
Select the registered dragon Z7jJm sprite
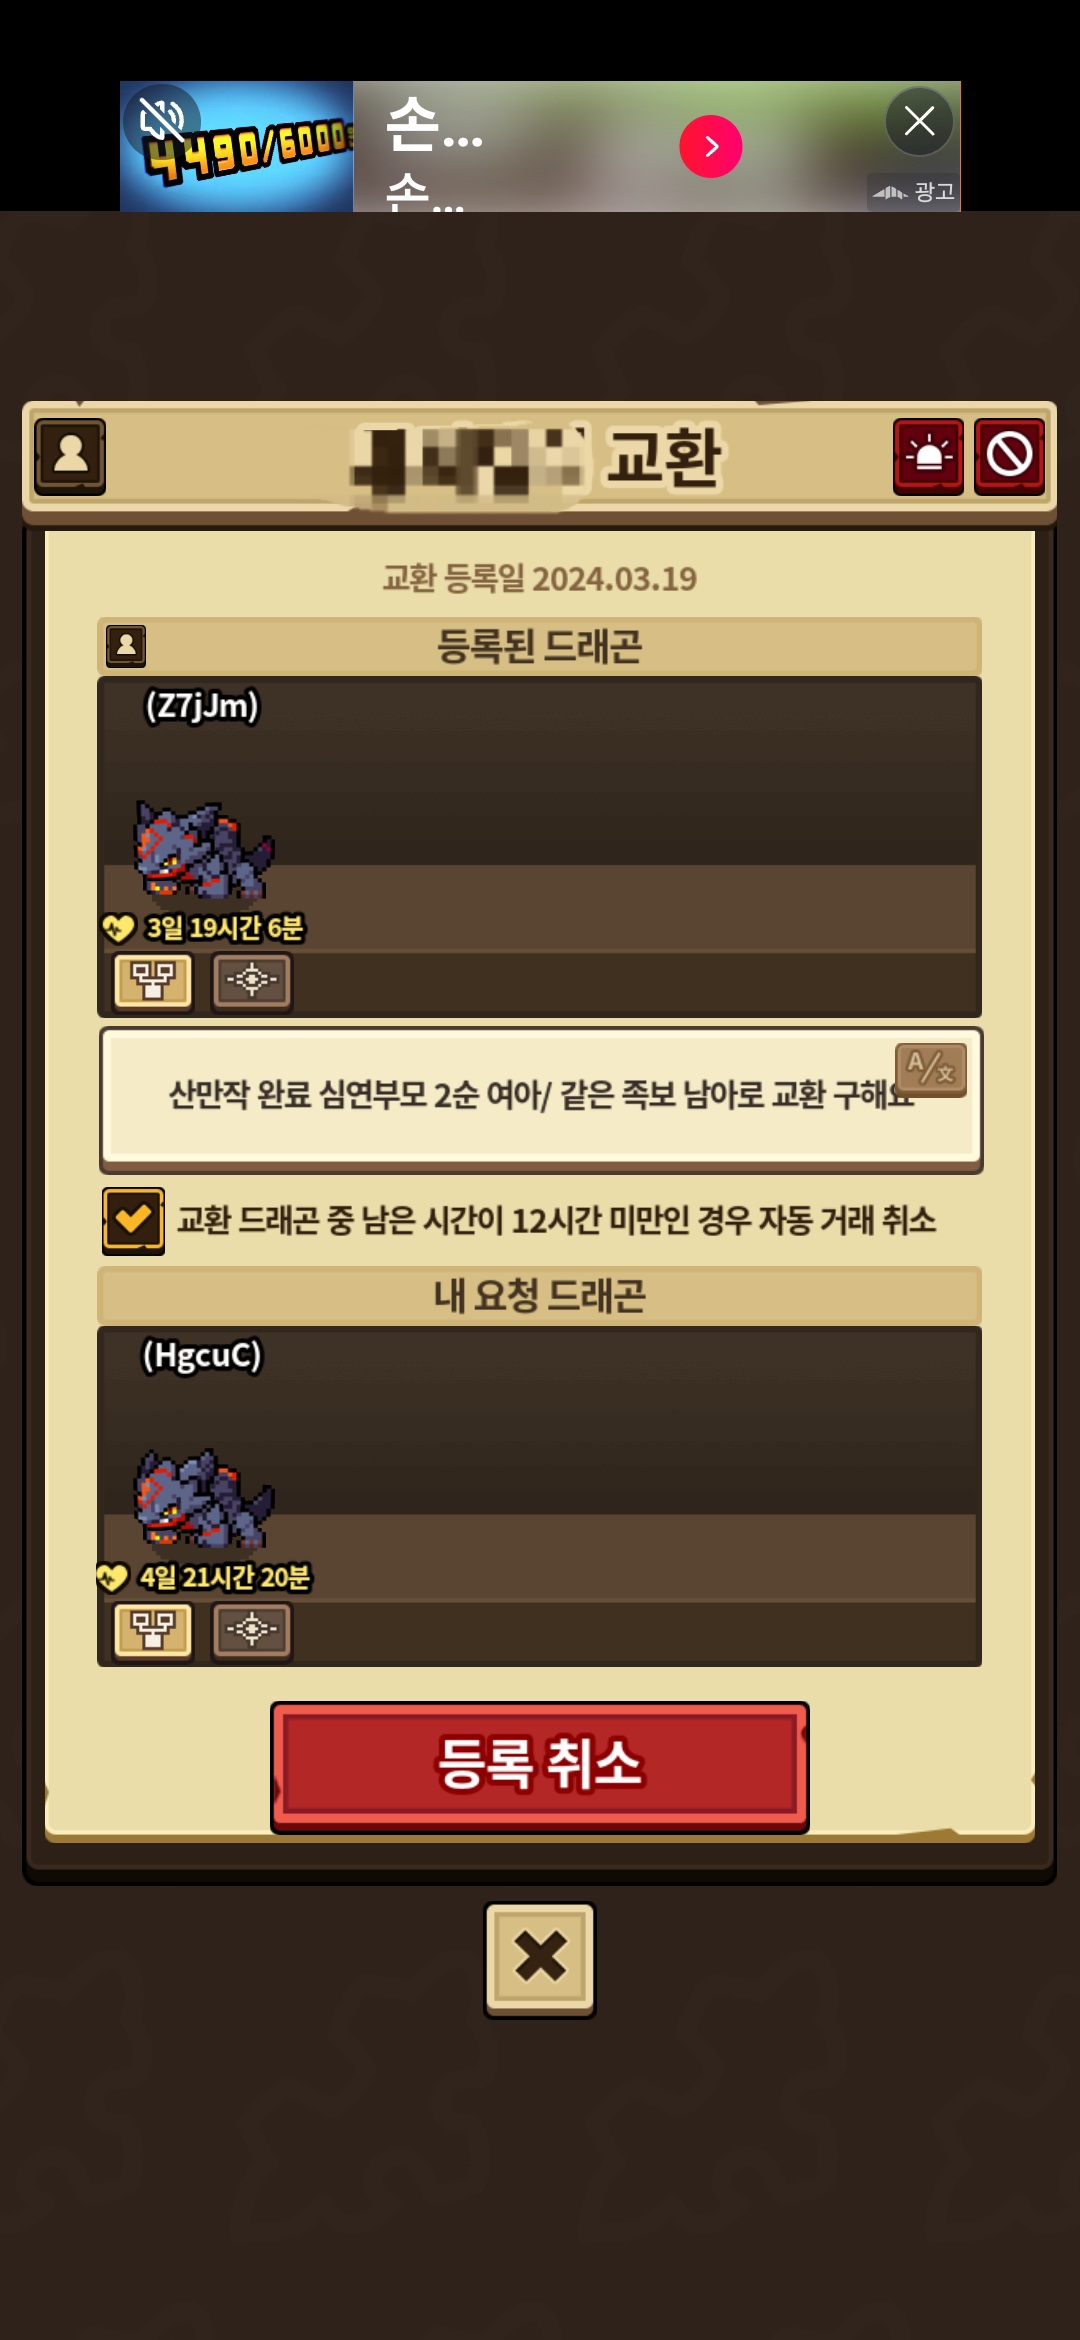click(x=204, y=850)
